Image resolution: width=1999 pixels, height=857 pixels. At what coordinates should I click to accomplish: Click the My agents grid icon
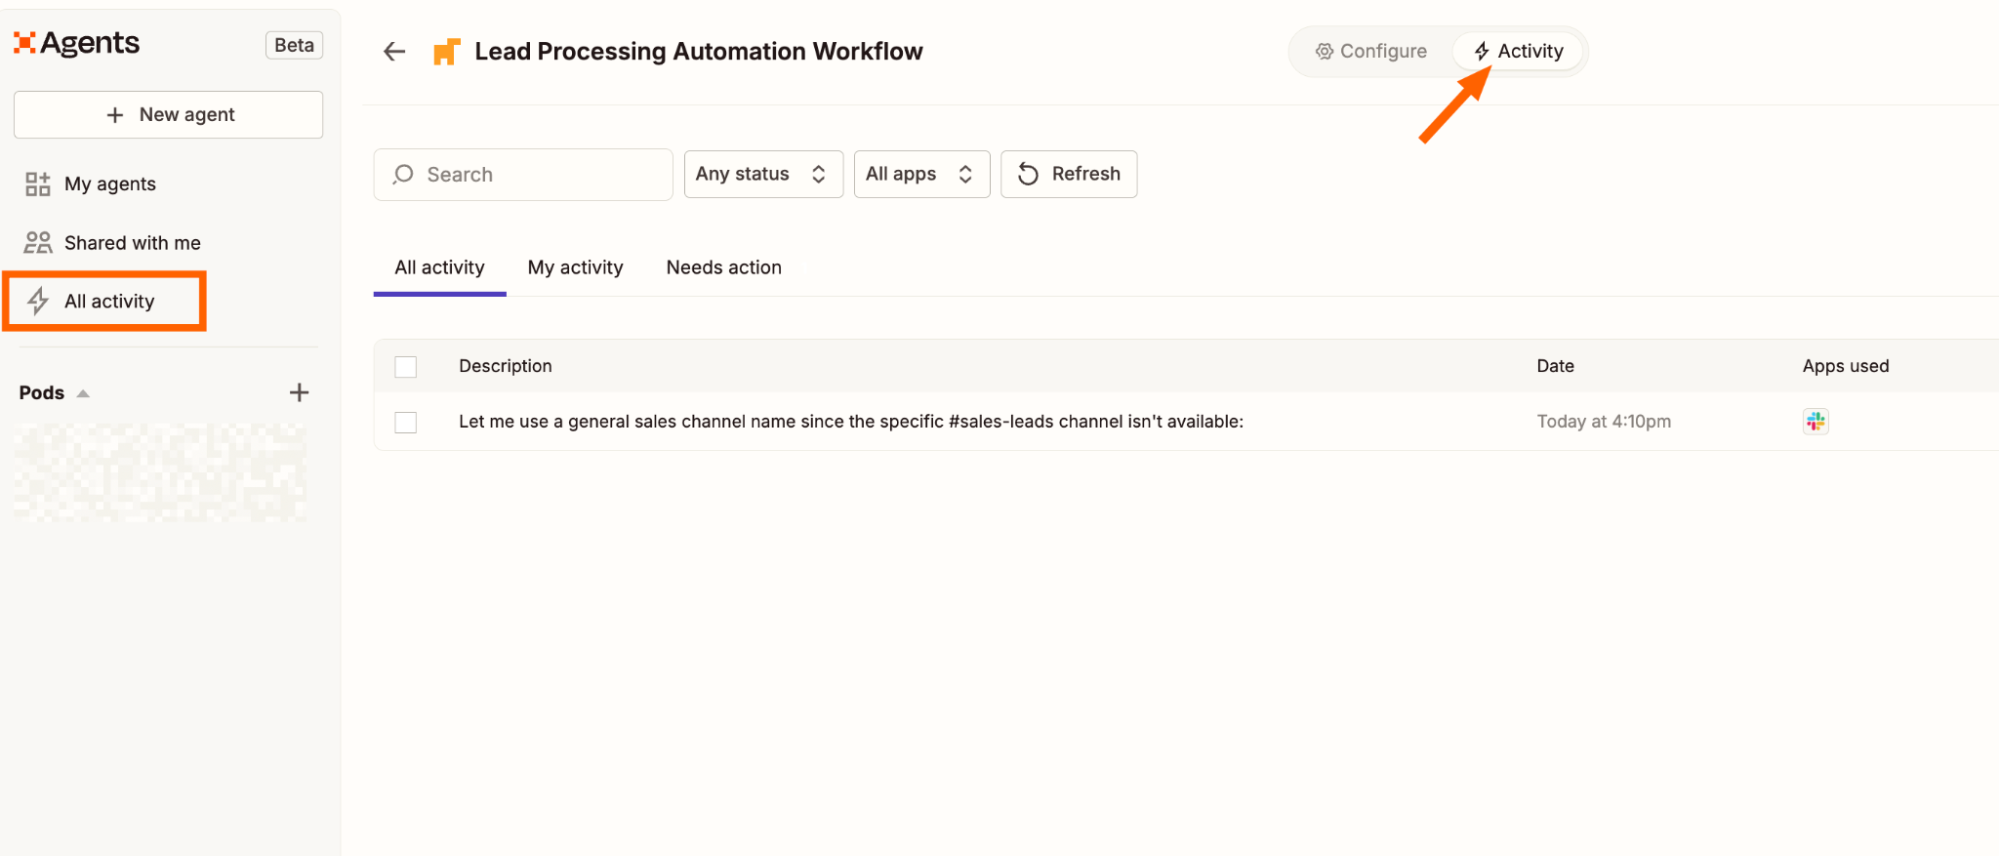coord(38,184)
